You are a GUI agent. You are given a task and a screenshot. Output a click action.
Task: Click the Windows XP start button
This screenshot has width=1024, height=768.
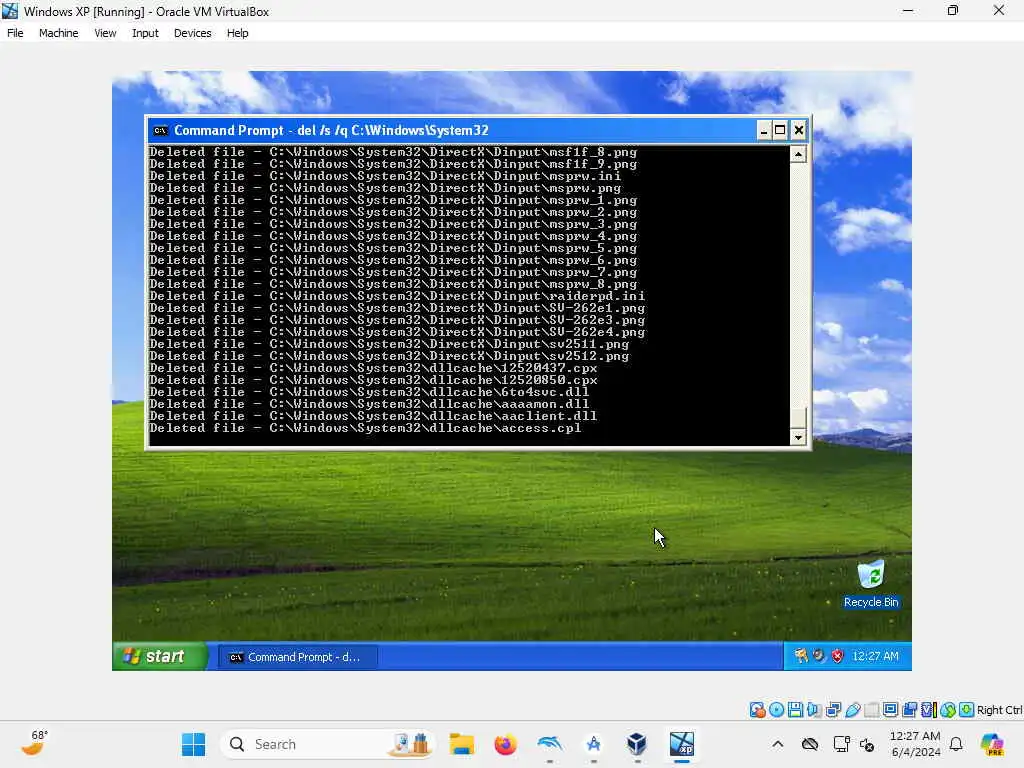click(x=161, y=656)
